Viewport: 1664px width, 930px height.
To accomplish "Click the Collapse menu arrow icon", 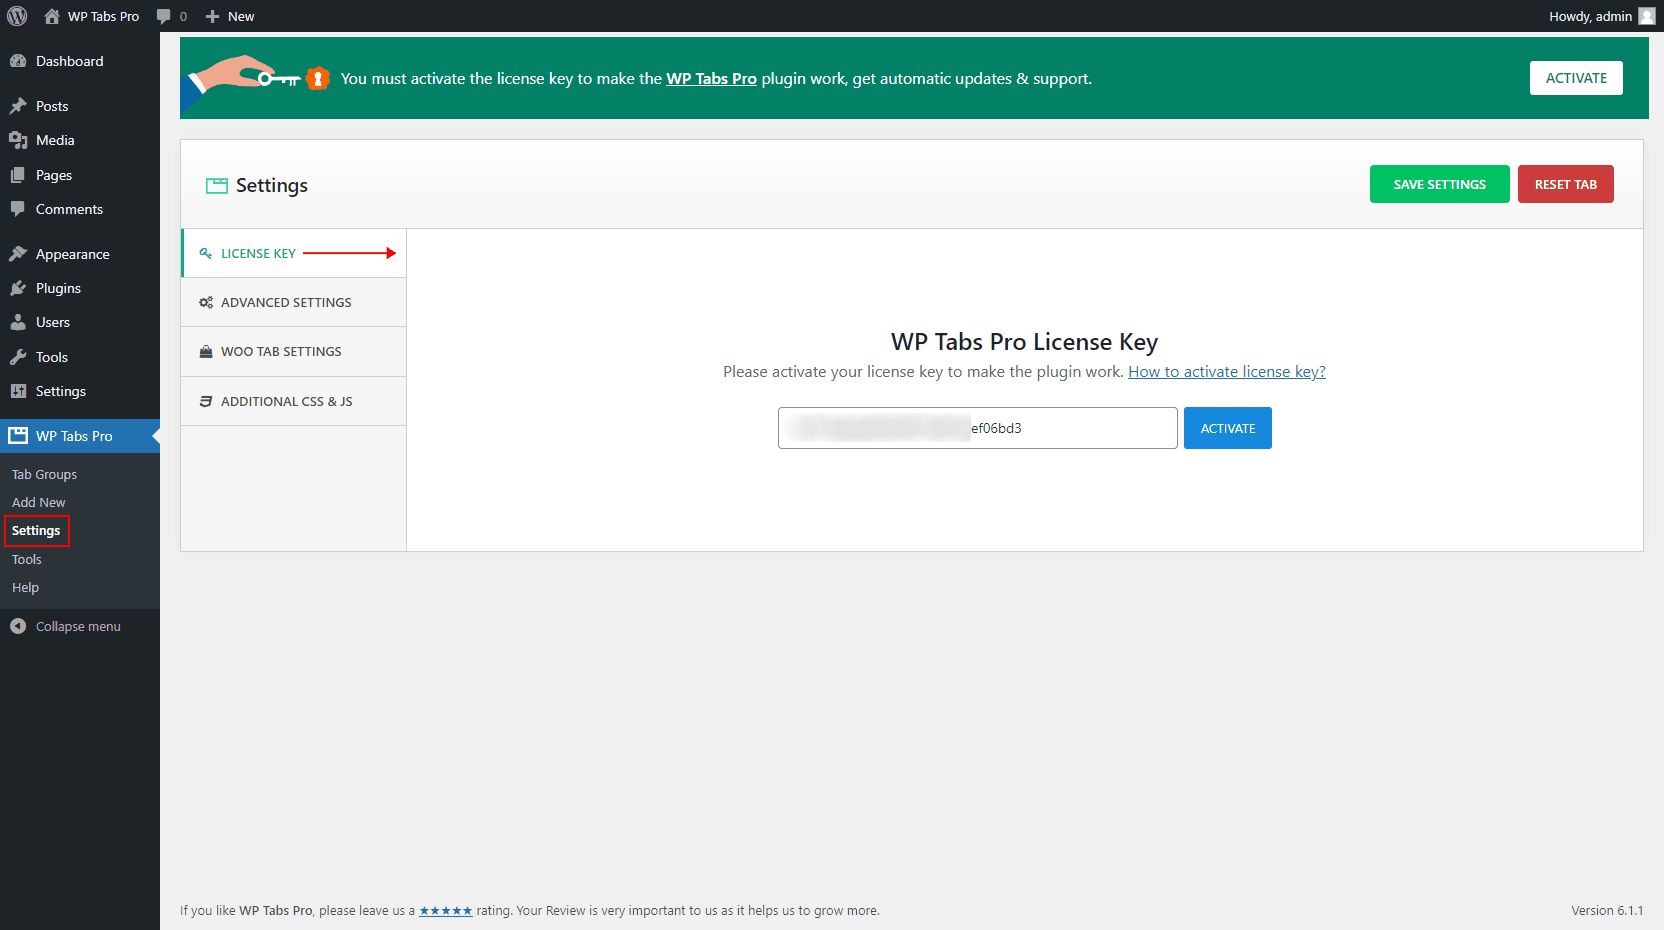I will point(18,626).
